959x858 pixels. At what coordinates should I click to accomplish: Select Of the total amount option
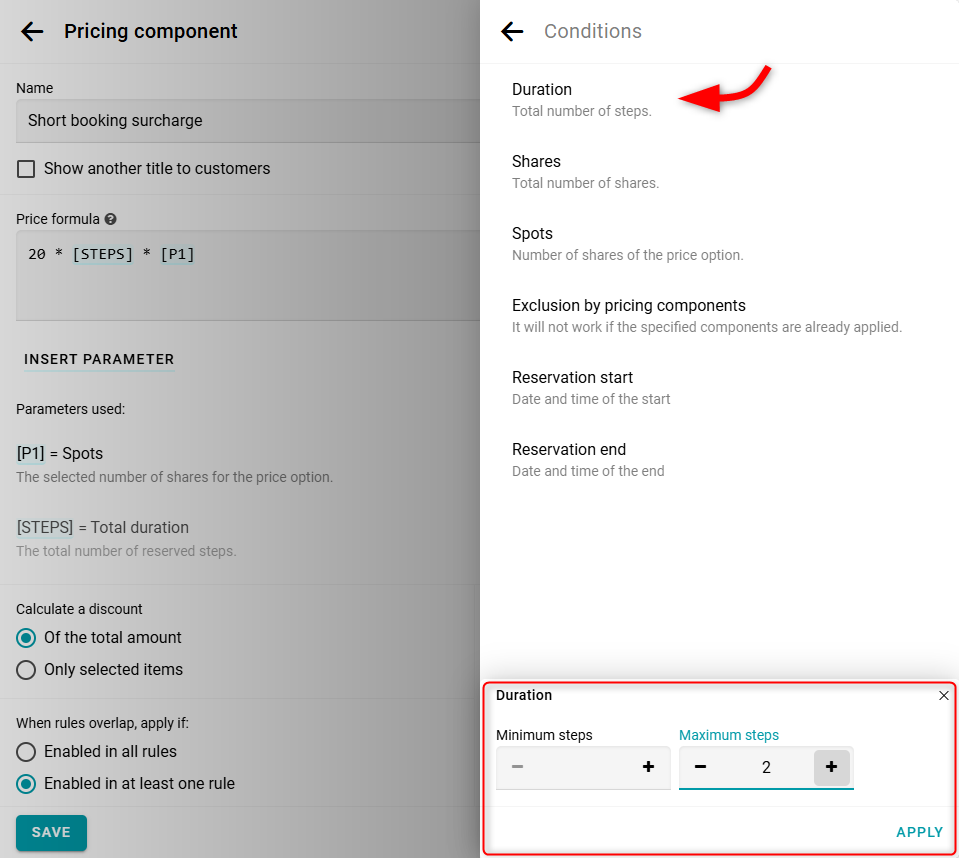pyautogui.click(x=27, y=638)
